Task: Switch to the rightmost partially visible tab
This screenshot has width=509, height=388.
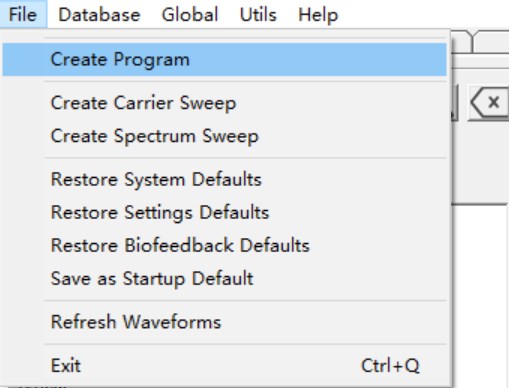Action: tap(492, 41)
